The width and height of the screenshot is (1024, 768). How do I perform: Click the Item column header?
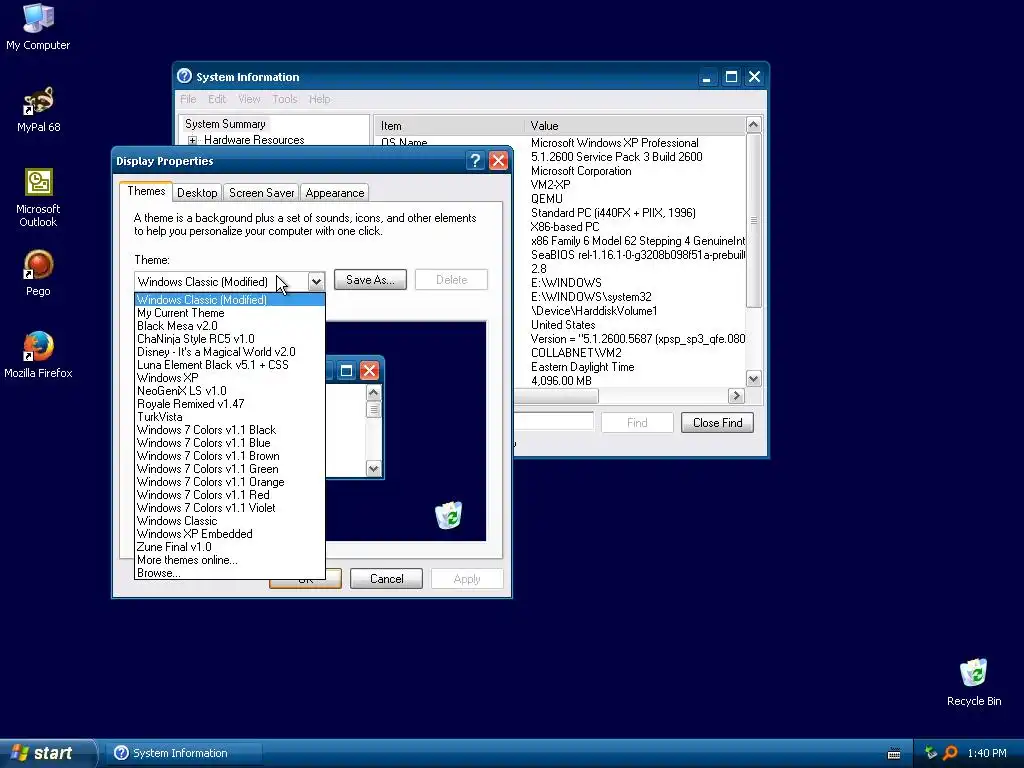point(448,125)
